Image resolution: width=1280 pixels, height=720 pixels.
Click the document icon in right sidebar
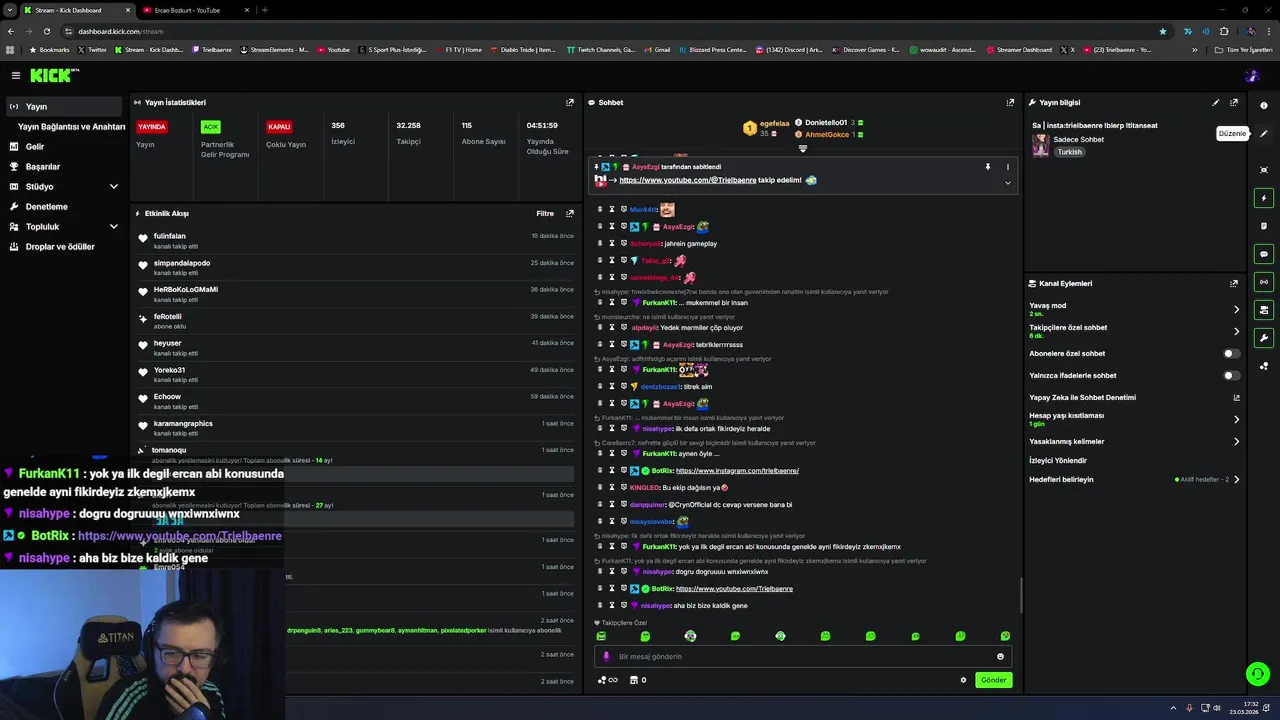pyautogui.click(x=1264, y=226)
